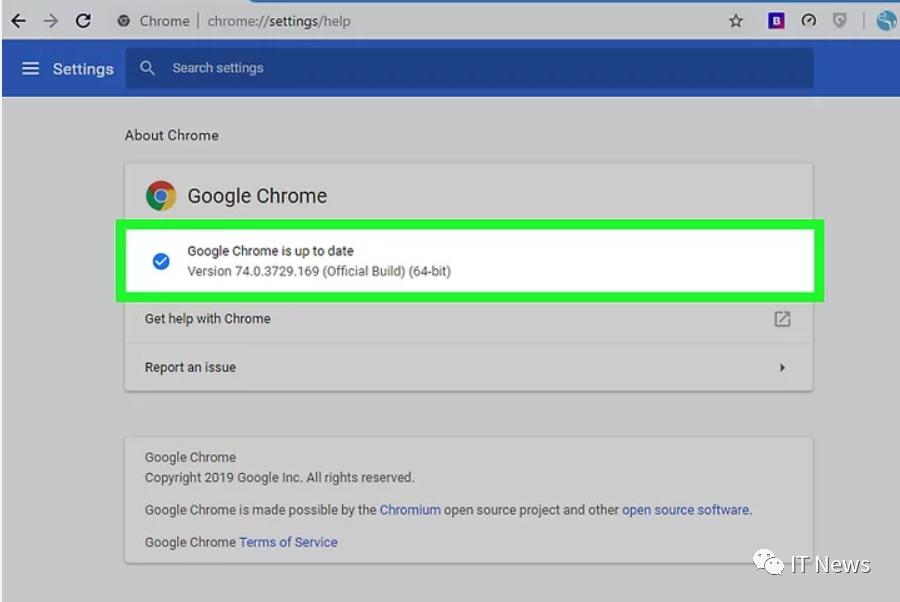Open the purple B extension icon
This screenshot has width=900, height=602.
776,21
